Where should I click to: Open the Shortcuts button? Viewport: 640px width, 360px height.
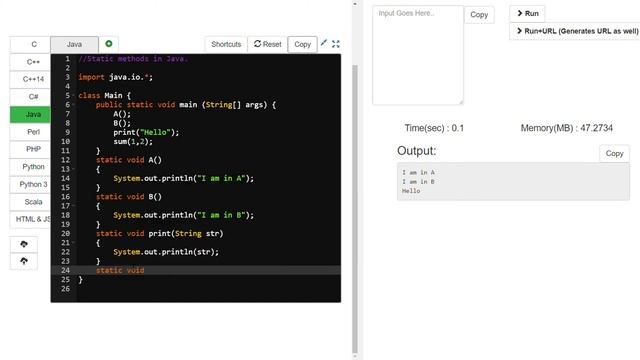pos(226,44)
